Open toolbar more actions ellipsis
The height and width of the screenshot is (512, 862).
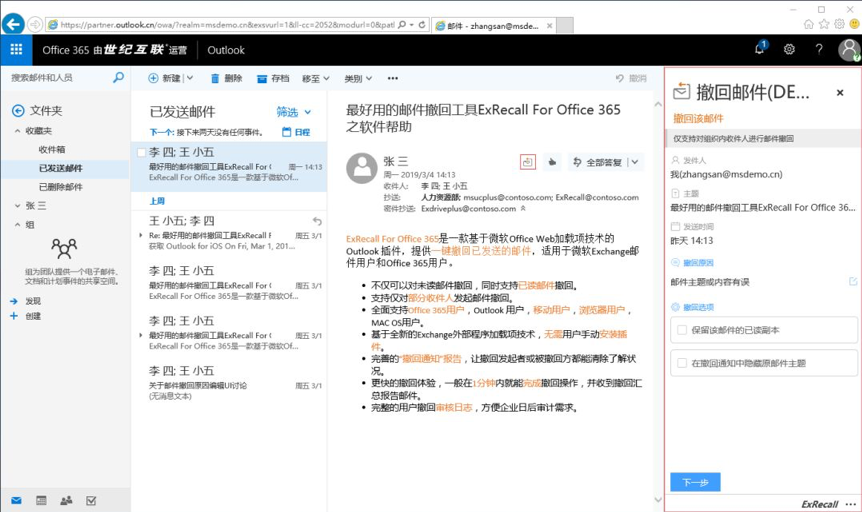tap(393, 78)
